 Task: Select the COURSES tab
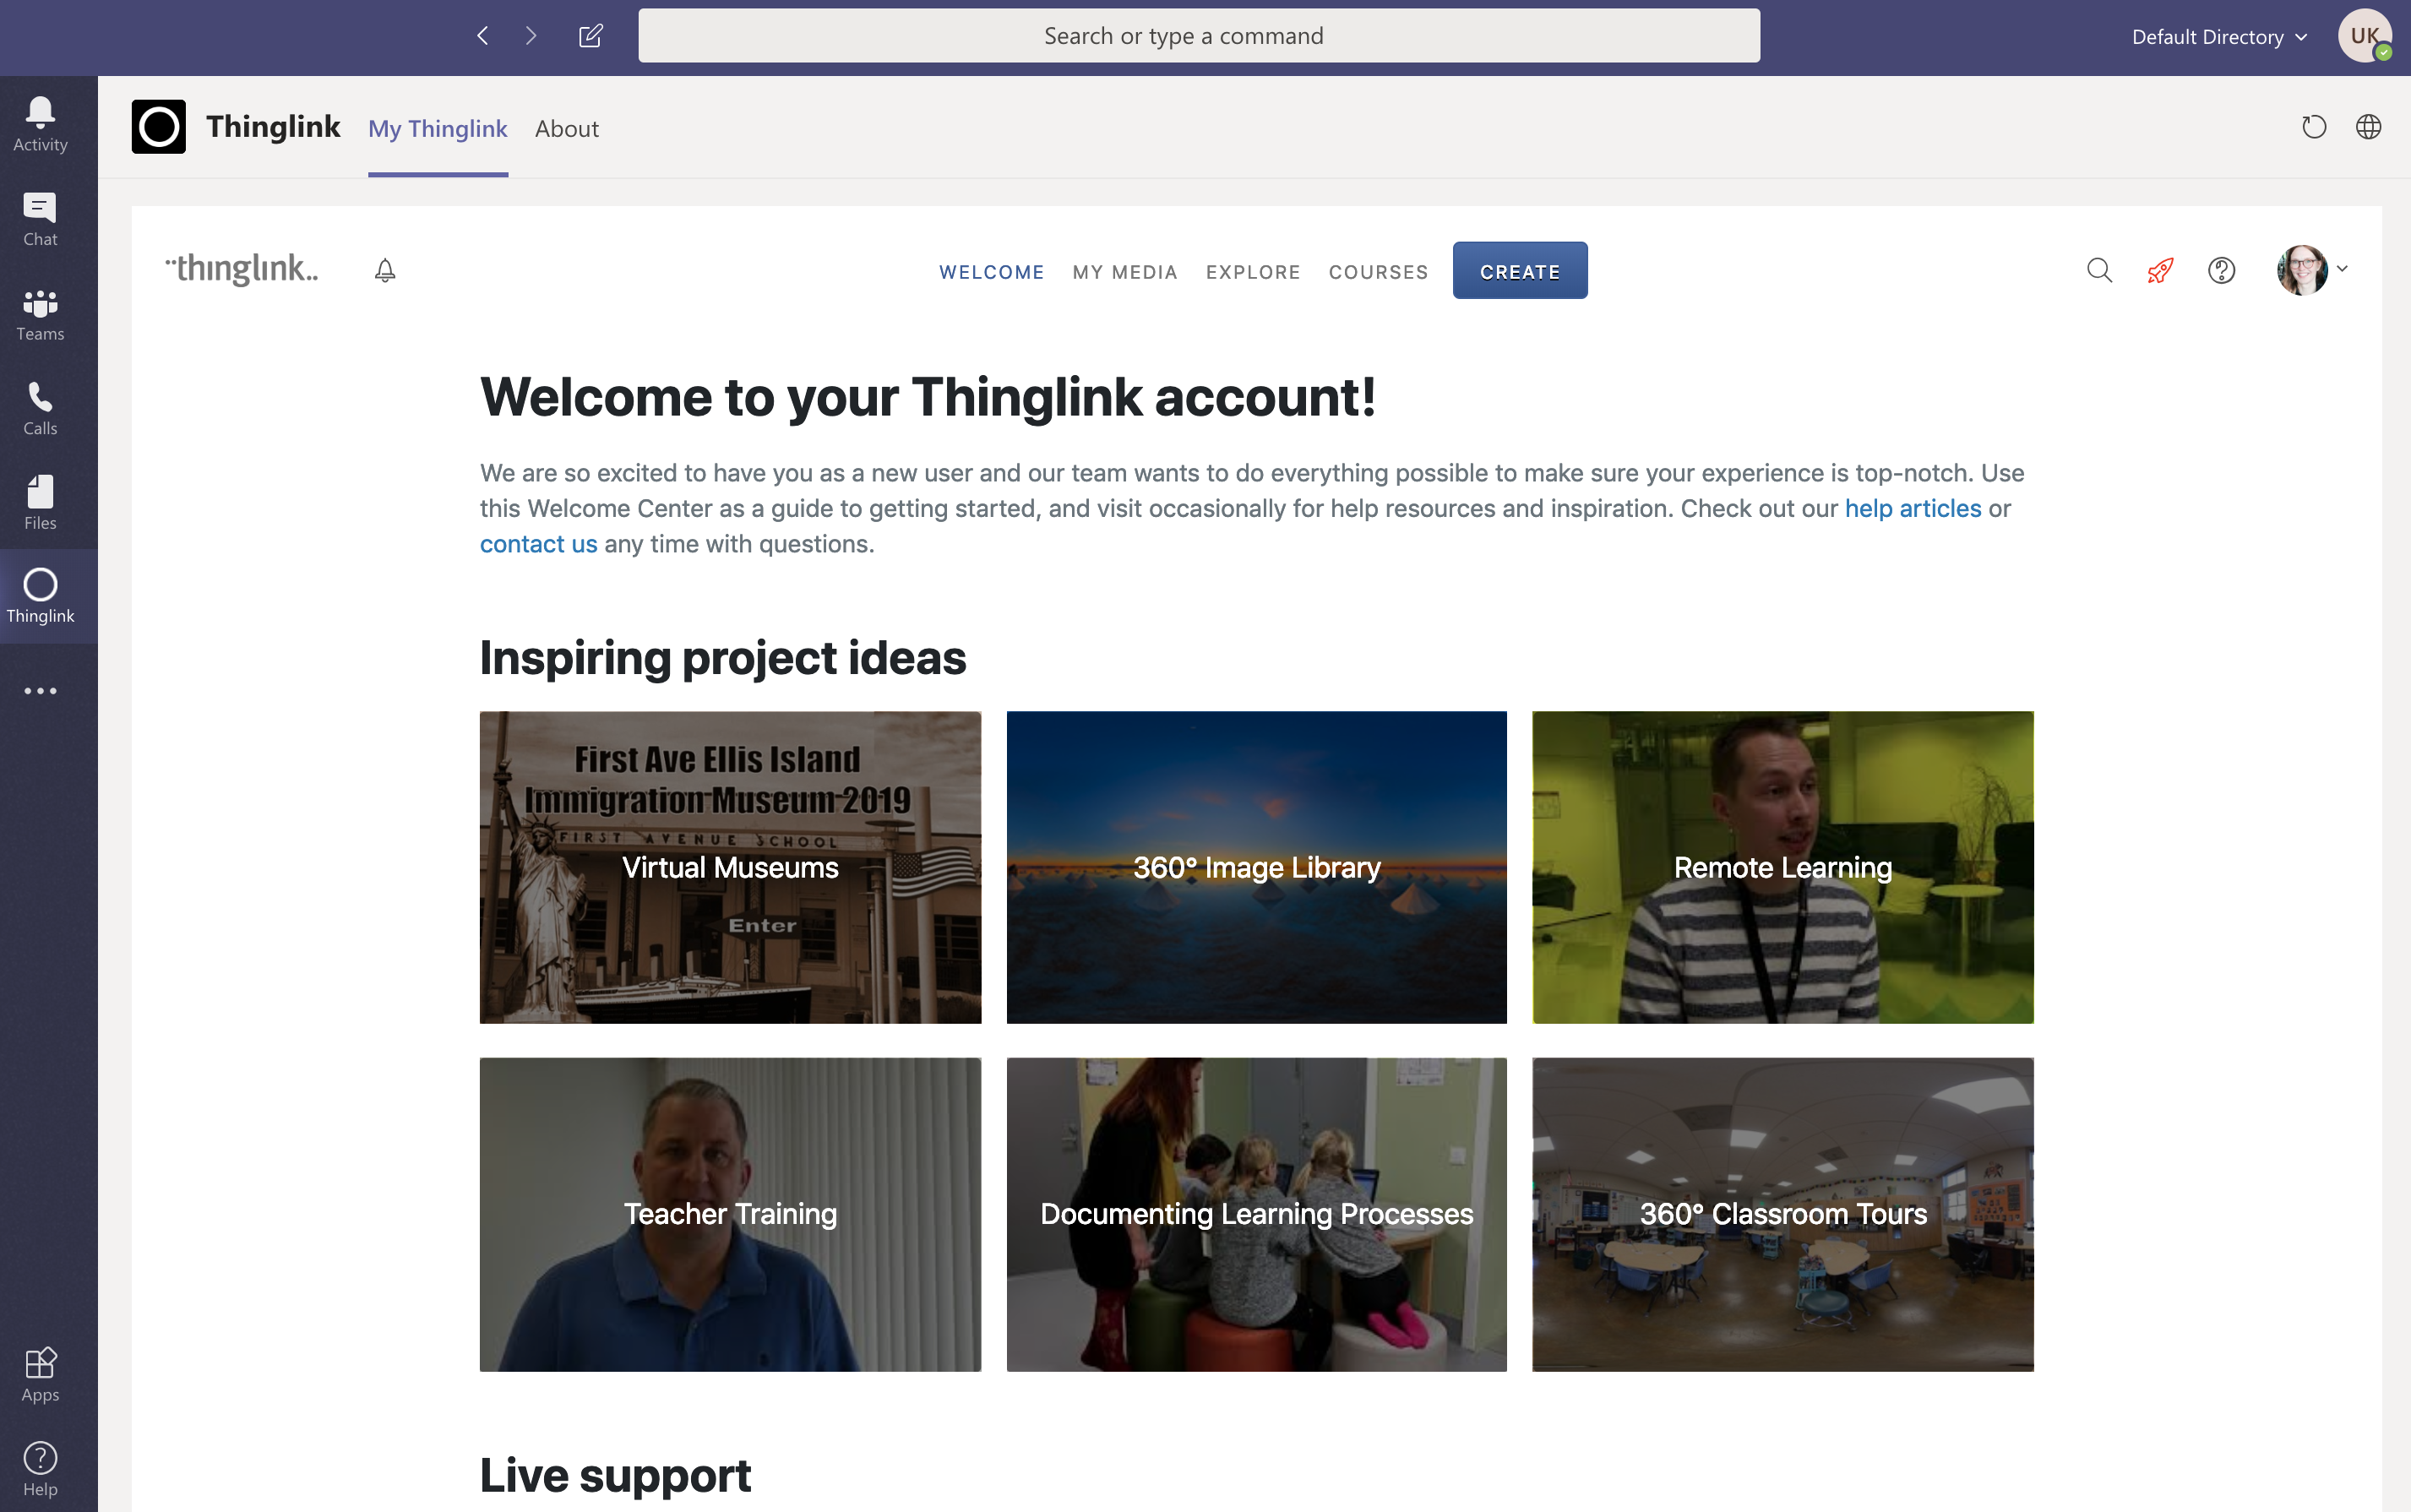pos(1378,270)
